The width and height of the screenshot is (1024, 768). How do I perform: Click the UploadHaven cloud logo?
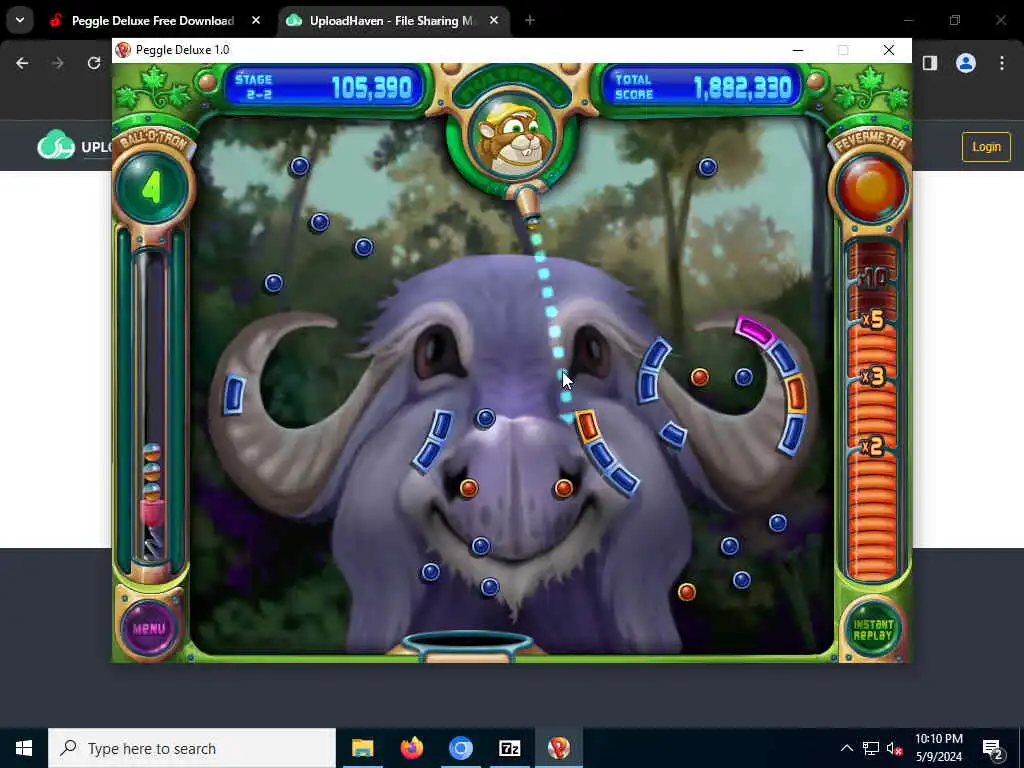[56, 146]
